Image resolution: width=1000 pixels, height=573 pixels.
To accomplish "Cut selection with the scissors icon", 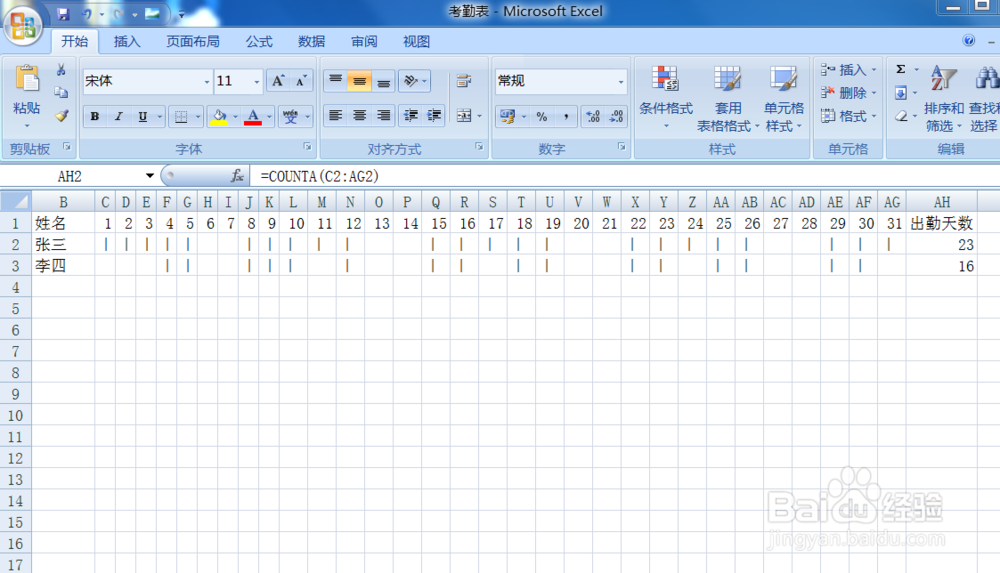I will click(x=61, y=70).
